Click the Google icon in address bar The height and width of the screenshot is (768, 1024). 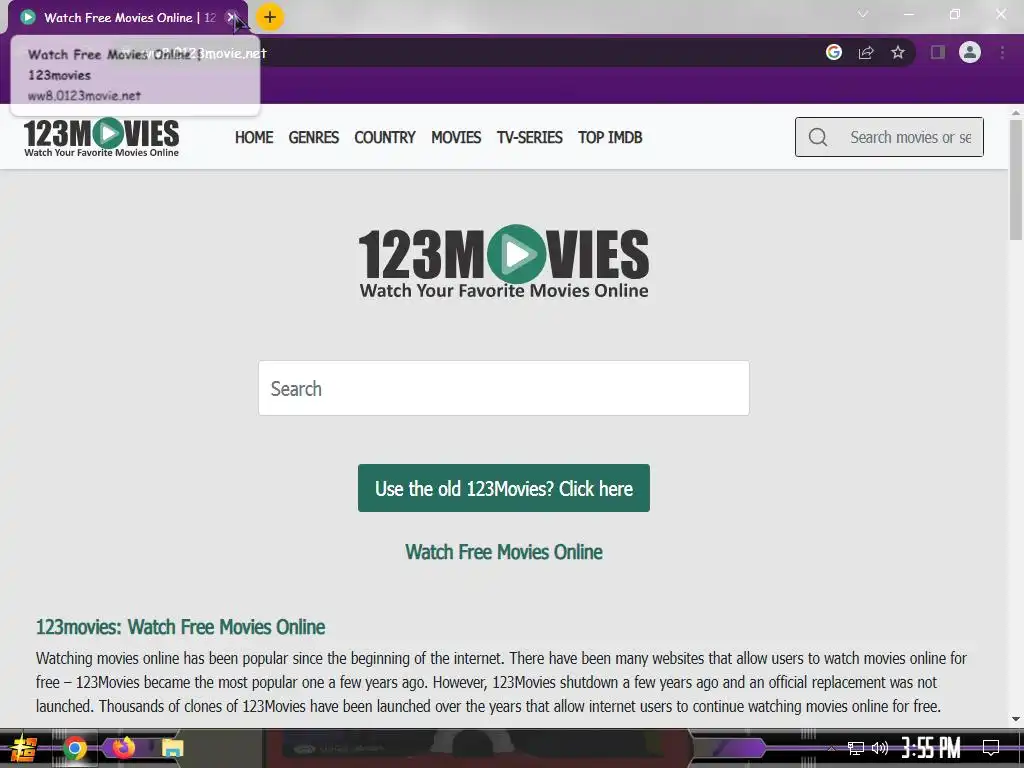pos(834,52)
